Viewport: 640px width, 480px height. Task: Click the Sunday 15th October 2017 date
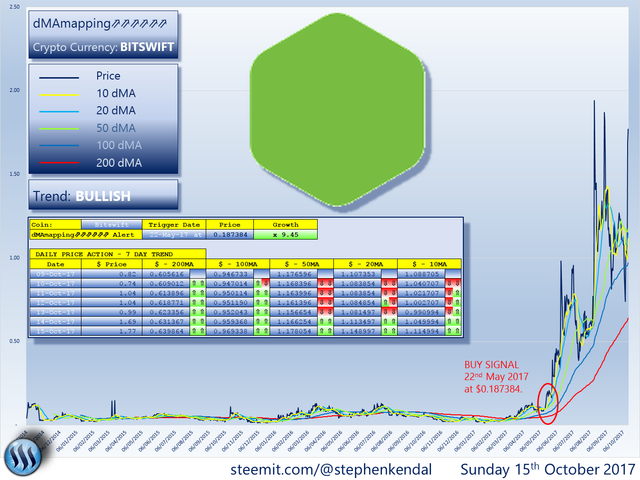coord(548,469)
